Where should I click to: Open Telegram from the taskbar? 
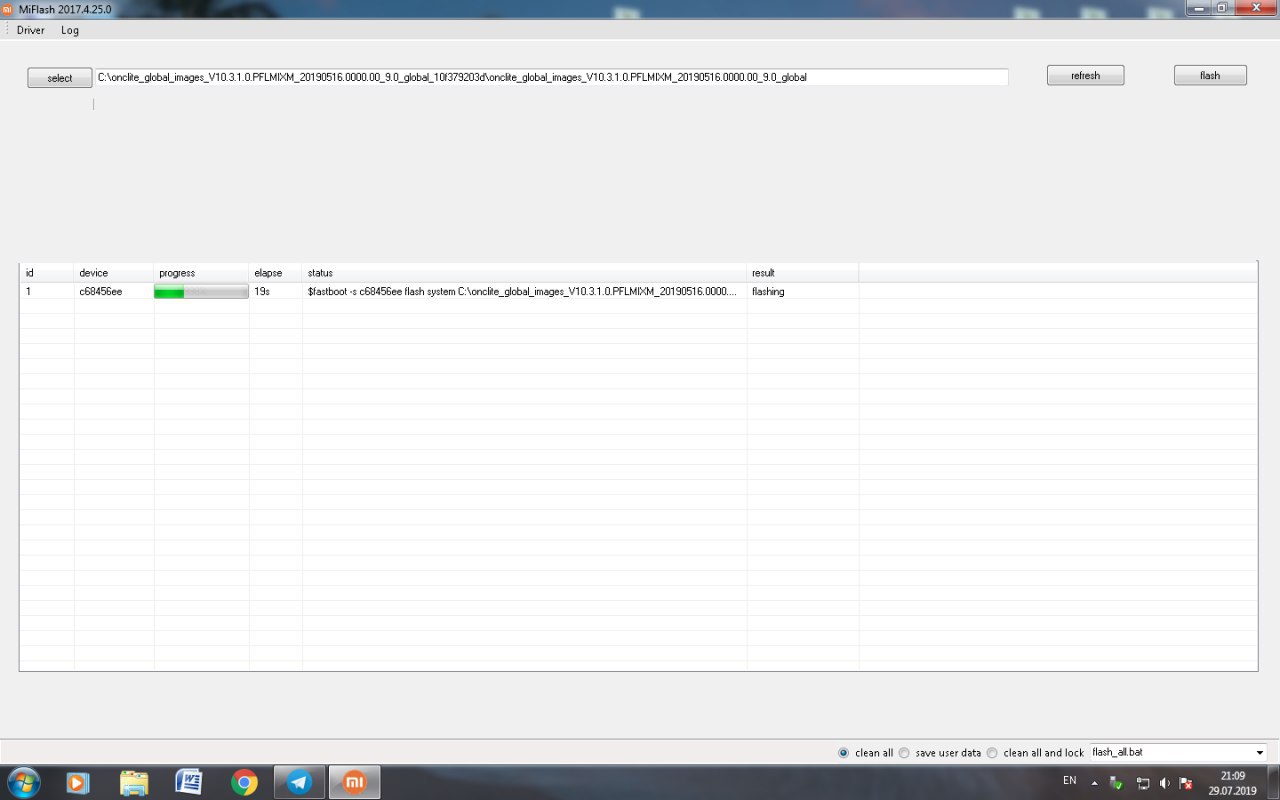299,783
